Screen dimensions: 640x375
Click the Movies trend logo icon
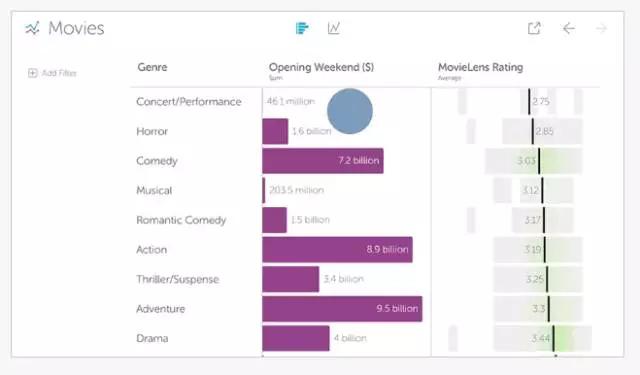[33, 28]
